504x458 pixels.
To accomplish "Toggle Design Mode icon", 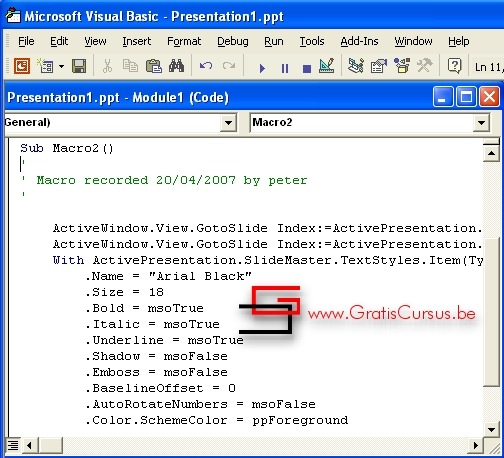I will coord(327,66).
